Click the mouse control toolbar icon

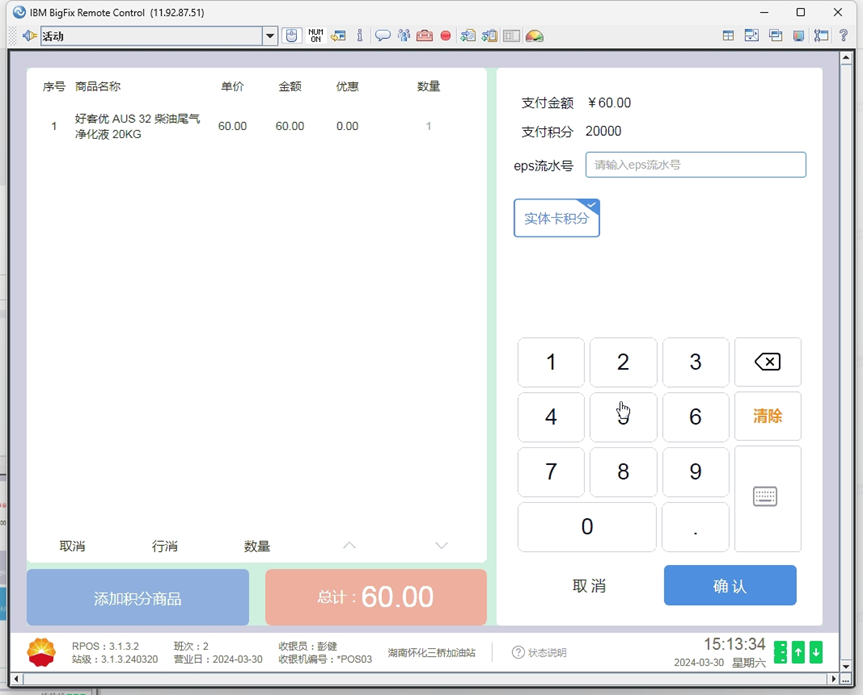coord(291,36)
